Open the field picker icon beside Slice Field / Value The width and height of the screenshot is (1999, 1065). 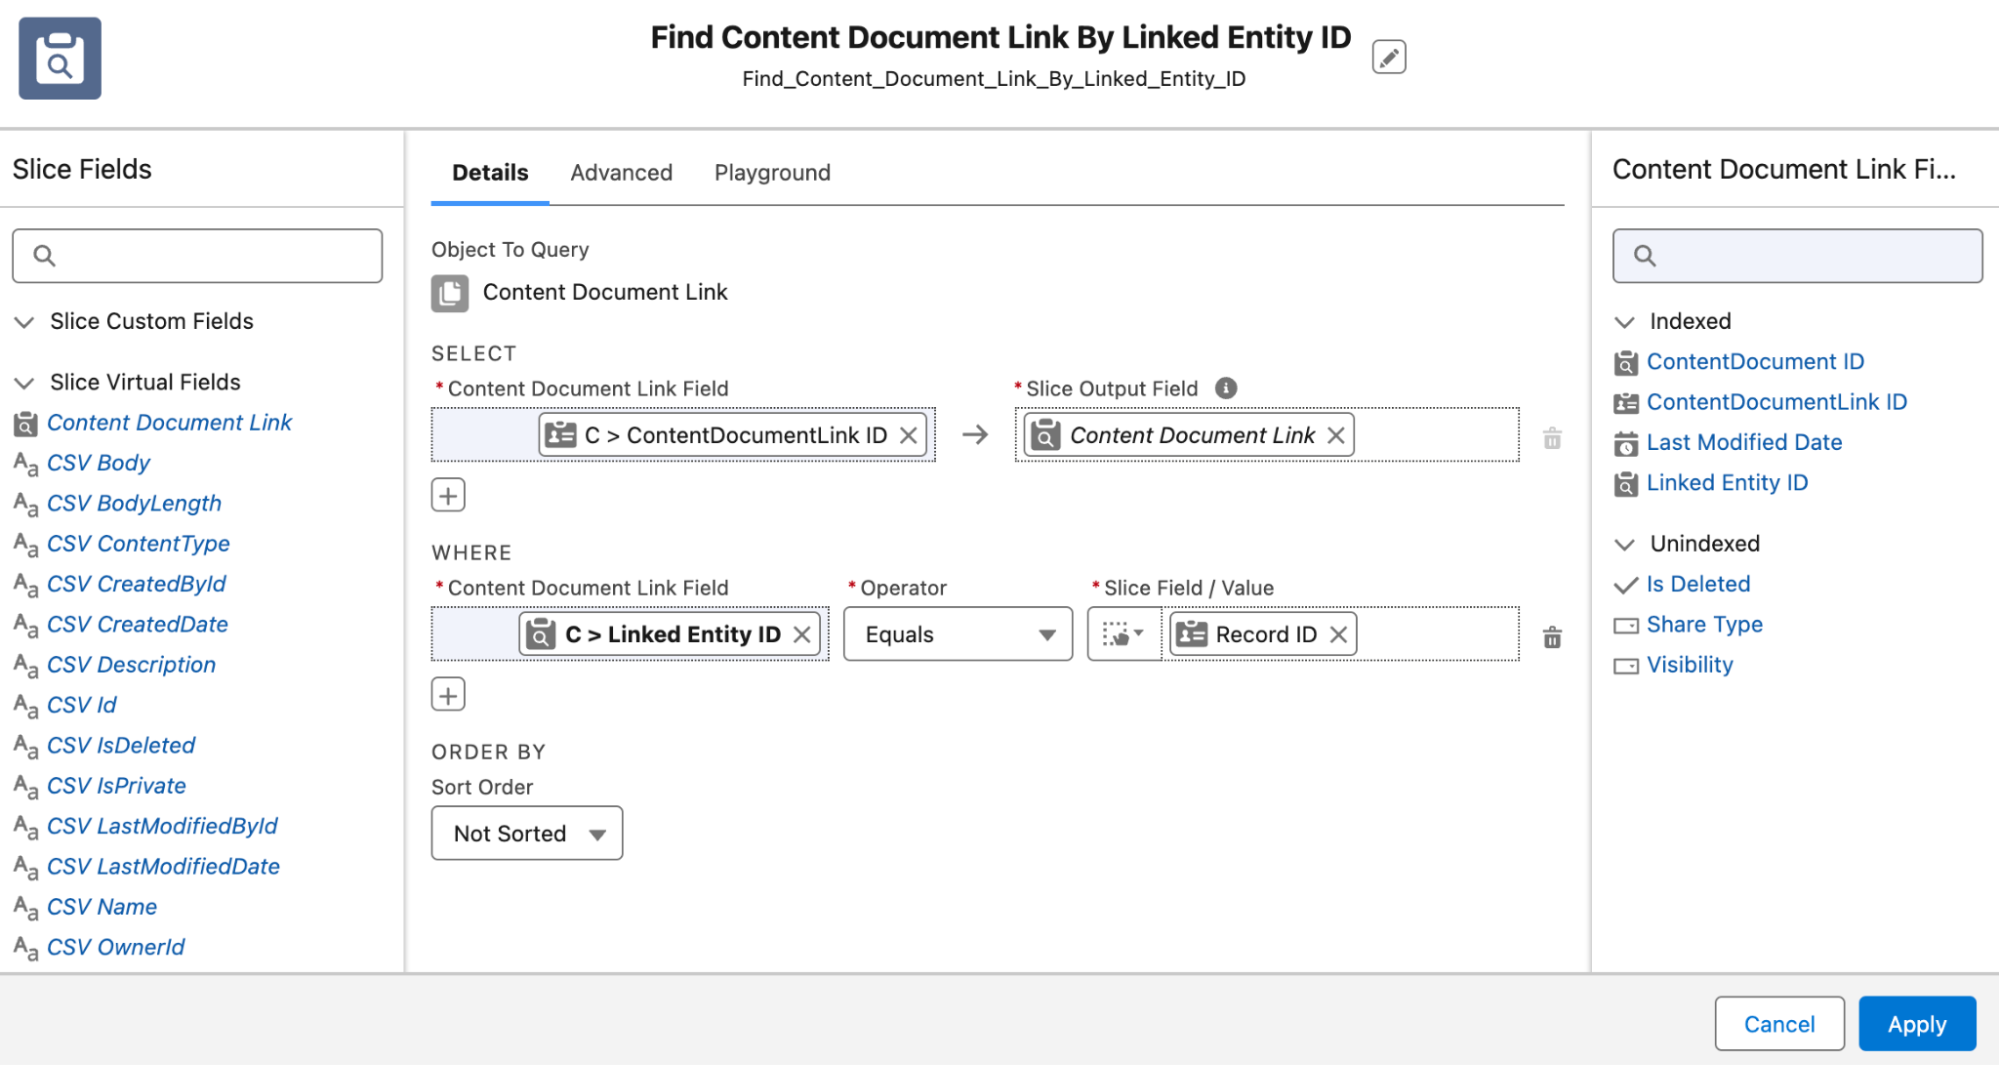click(x=1122, y=633)
